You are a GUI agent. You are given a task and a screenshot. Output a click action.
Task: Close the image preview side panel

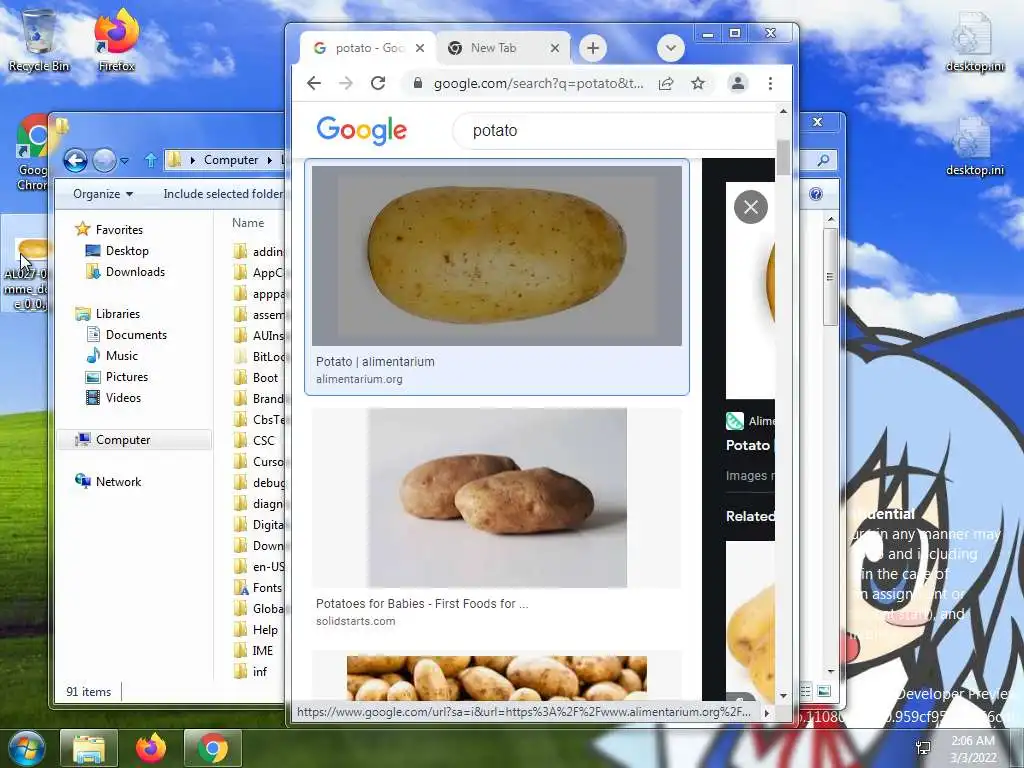point(751,207)
